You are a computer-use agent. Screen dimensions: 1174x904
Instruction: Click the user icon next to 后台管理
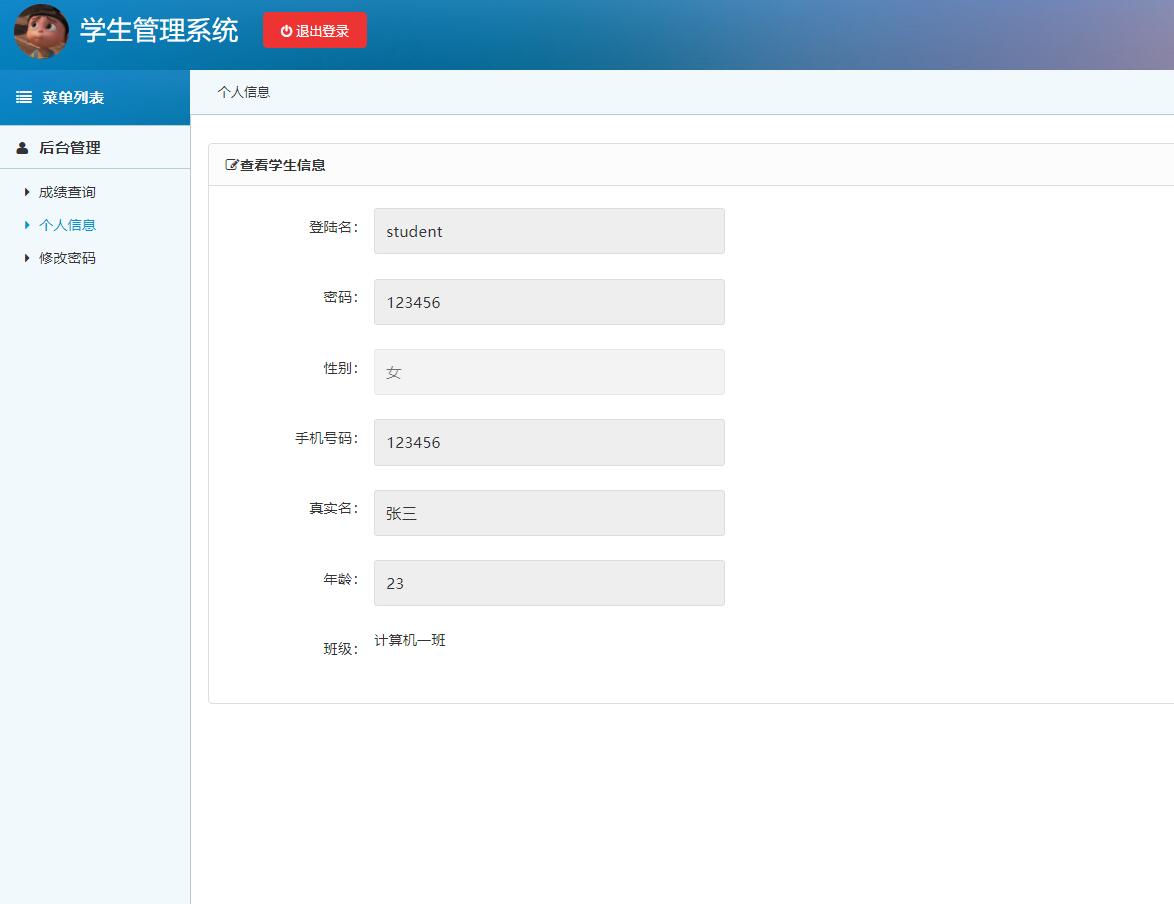pos(22,147)
